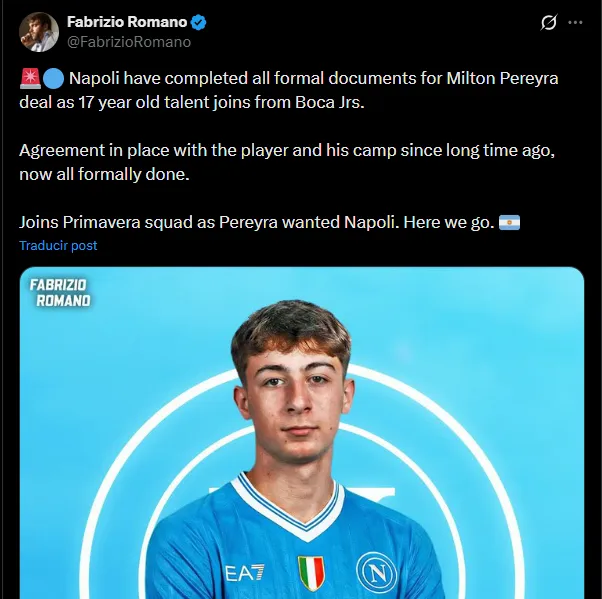Click the player's face in the photo
Screen dimensions: 602x599
click(x=290, y=400)
